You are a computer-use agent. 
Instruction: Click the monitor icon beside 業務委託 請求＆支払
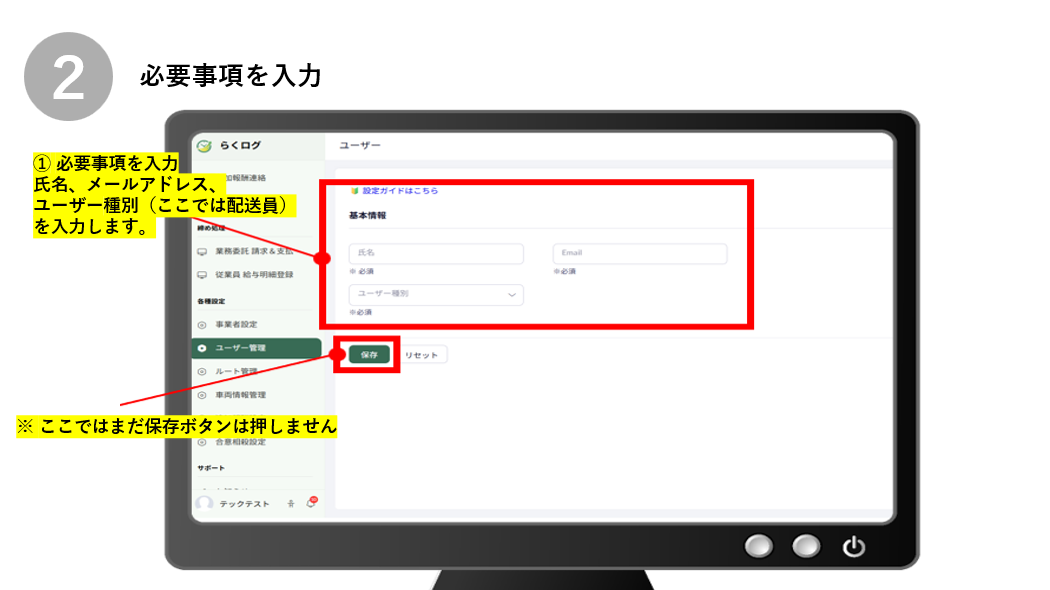click(202, 252)
